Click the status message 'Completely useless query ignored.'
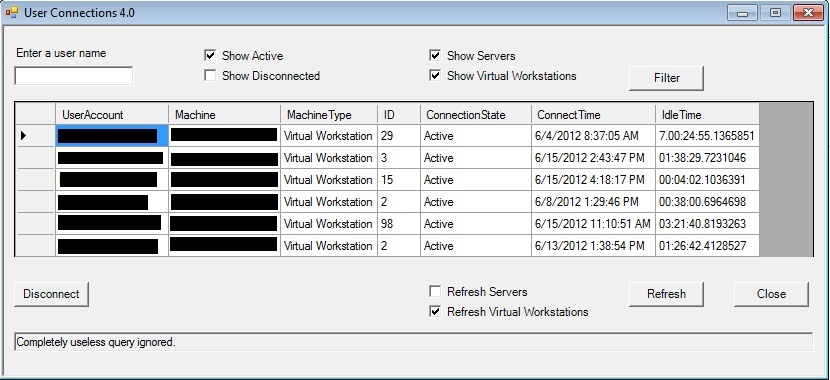Viewport: 830px width, 380px height. coord(96,342)
